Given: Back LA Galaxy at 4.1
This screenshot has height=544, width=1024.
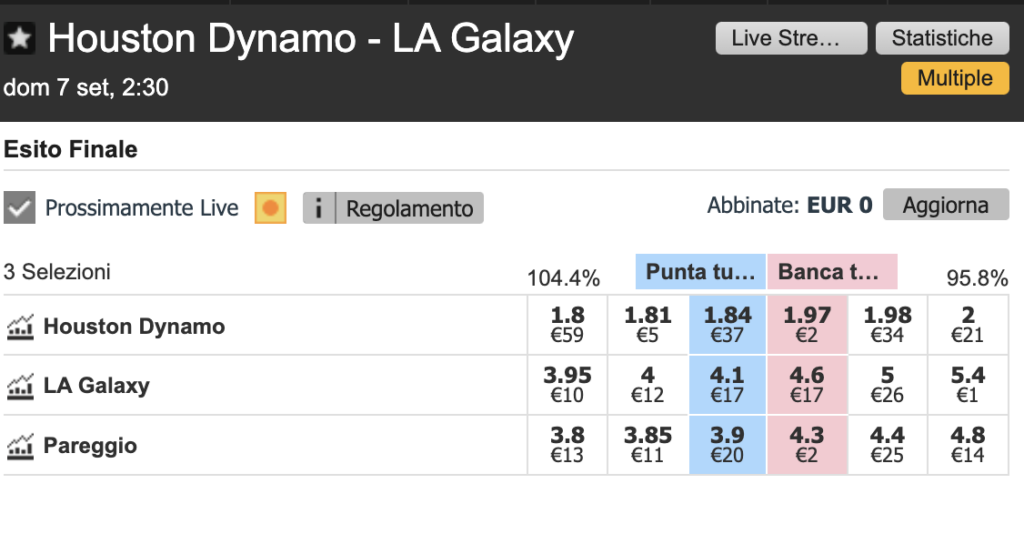Looking at the screenshot, I should click(x=728, y=385).
